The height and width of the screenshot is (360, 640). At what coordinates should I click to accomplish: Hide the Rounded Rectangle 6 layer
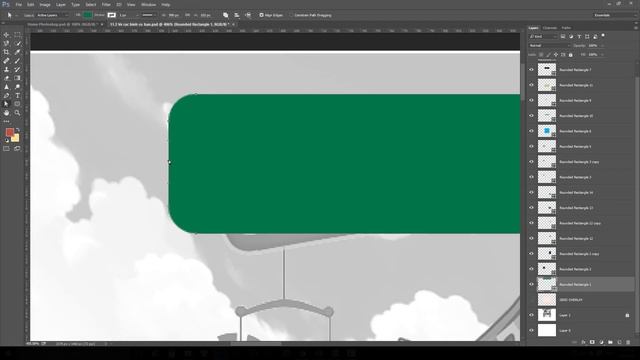click(x=531, y=131)
